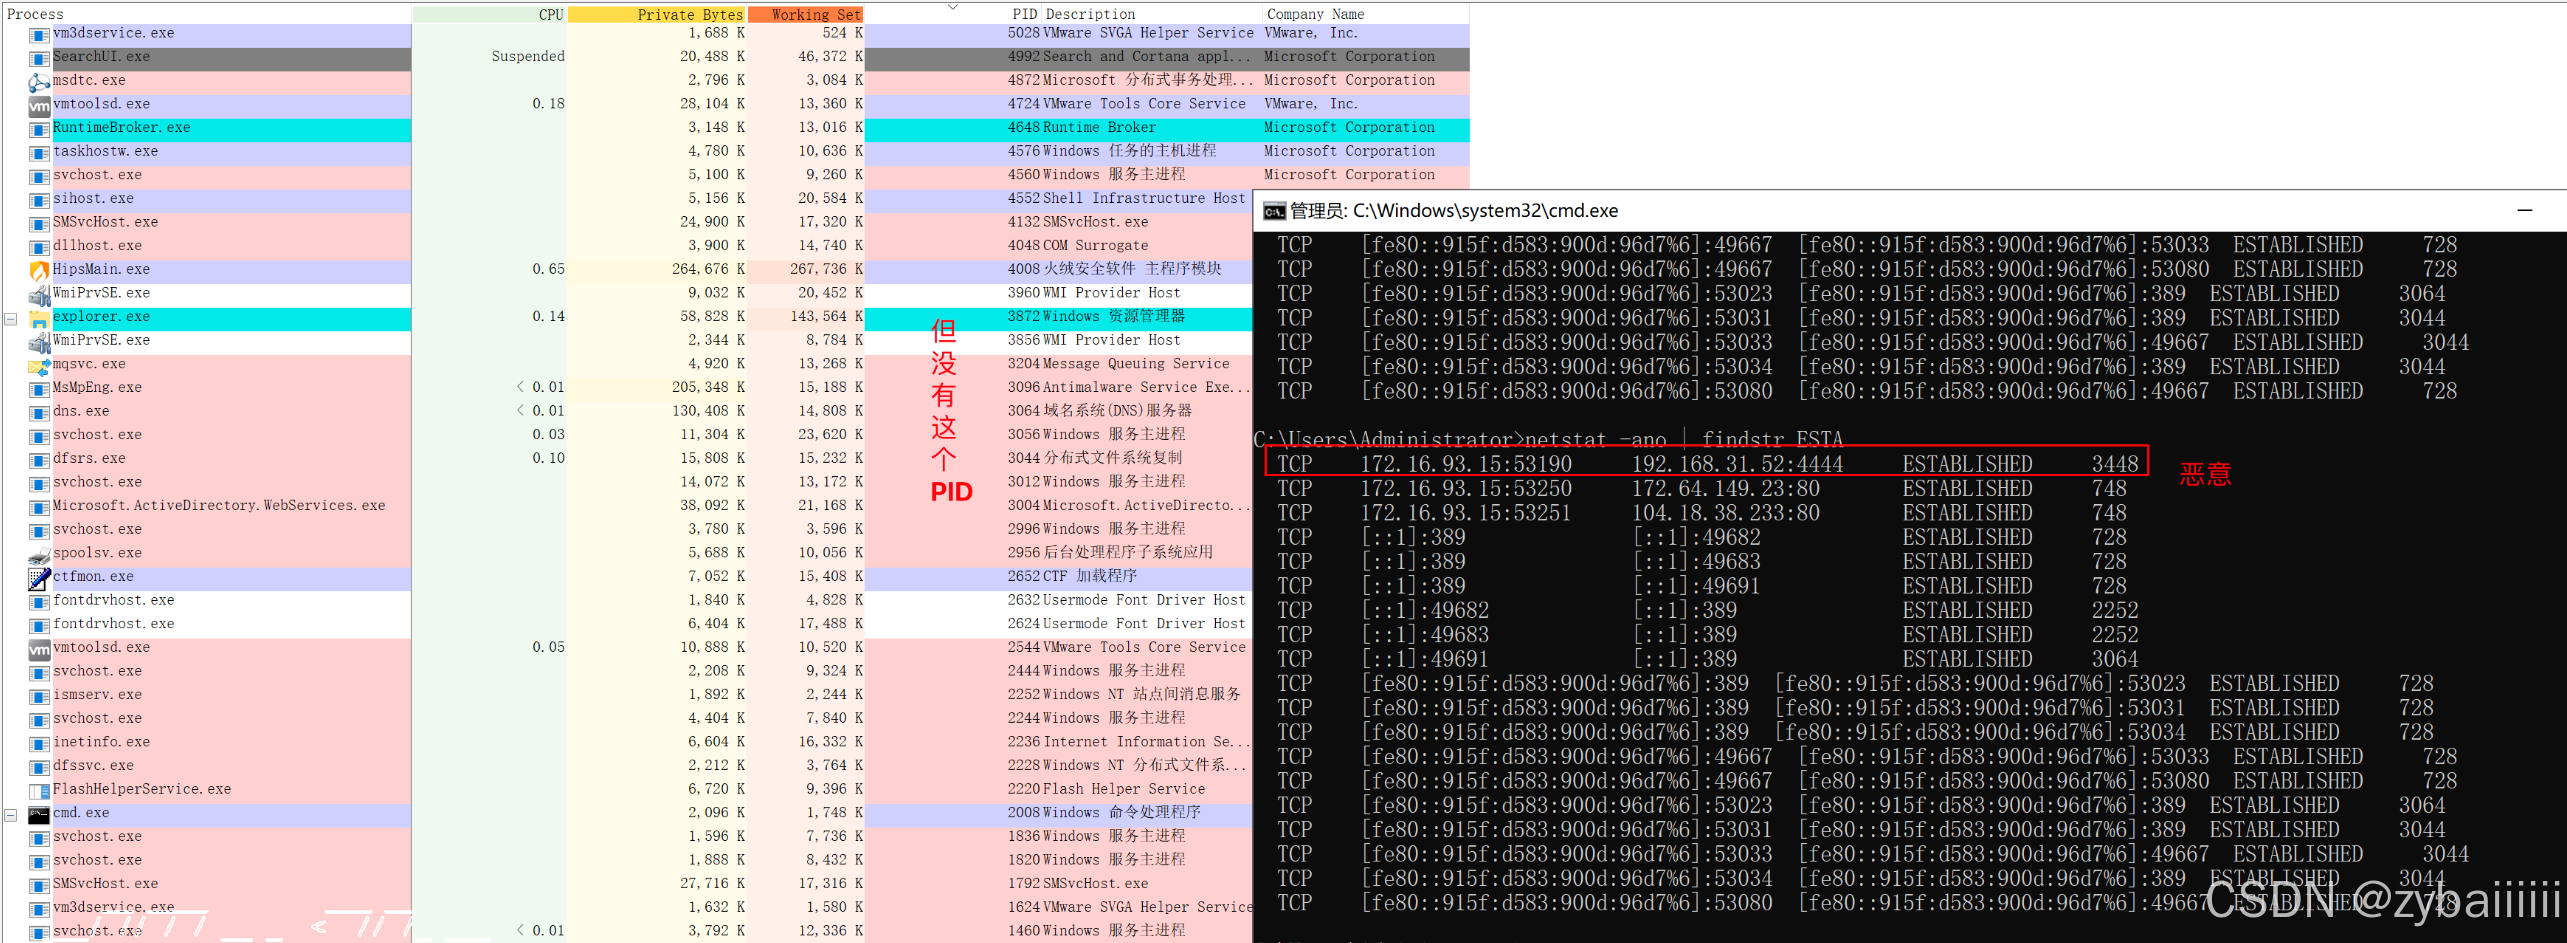Click the dfsrs.exe process icon
2567x943 pixels.
(x=39, y=460)
